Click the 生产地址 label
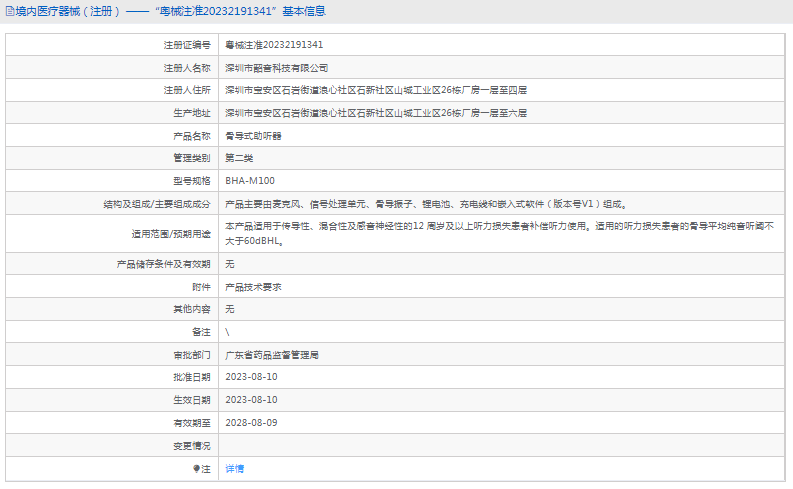Image resolution: width=793 pixels, height=489 pixels. 192,113
